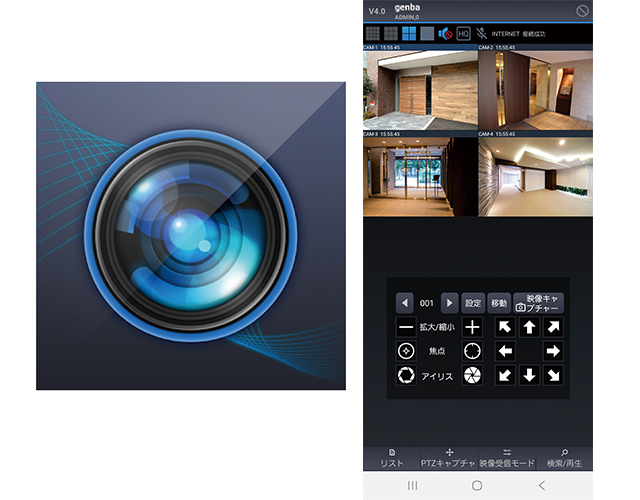Toggle the muted speaker audio icon
This screenshot has height=500, width=640.
tap(445, 33)
